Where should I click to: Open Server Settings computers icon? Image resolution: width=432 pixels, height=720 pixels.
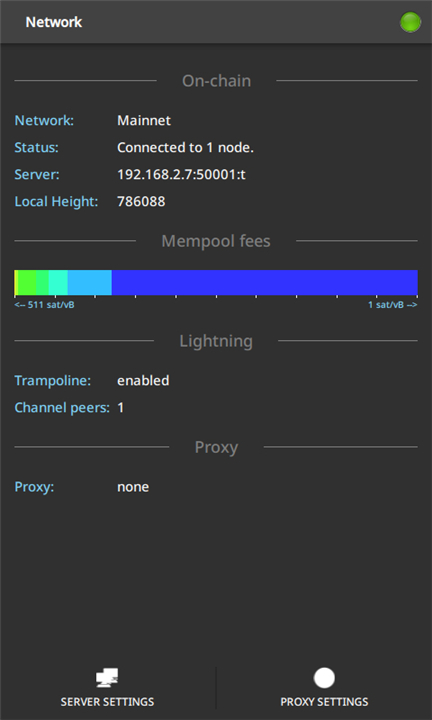(x=107, y=678)
